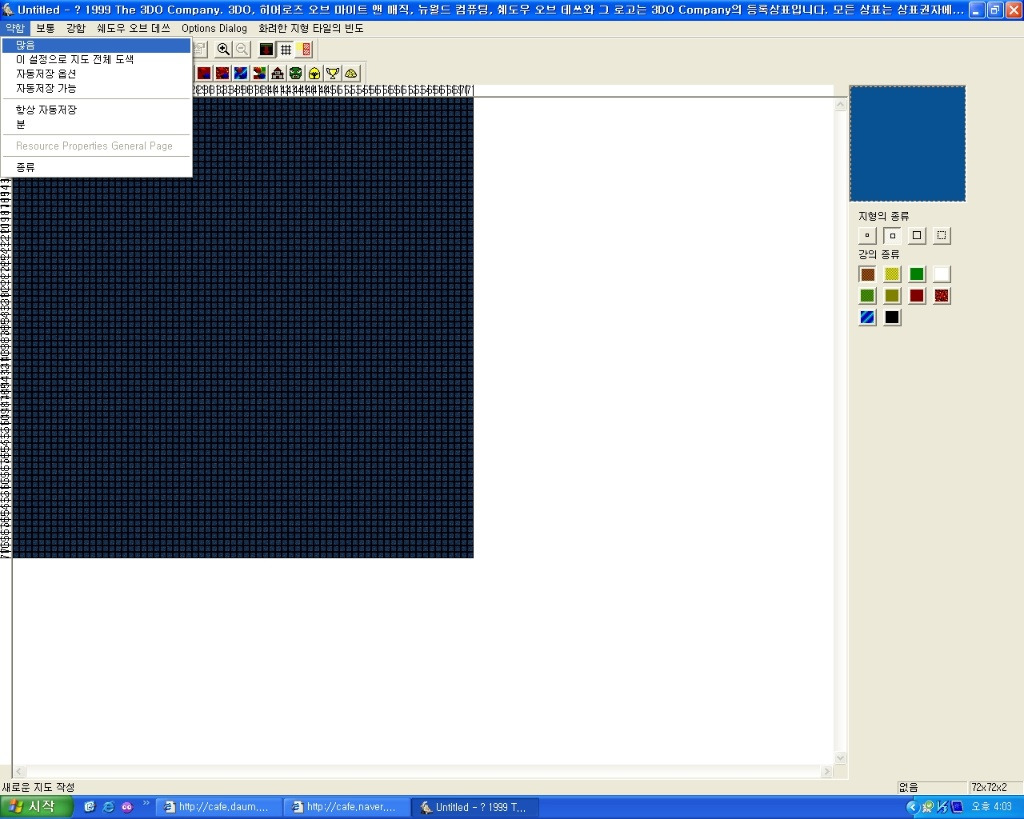The height and width of the screenshot is (819, 1024).
Task: Select the green monster face tool icon
Action: coord(296,73)
